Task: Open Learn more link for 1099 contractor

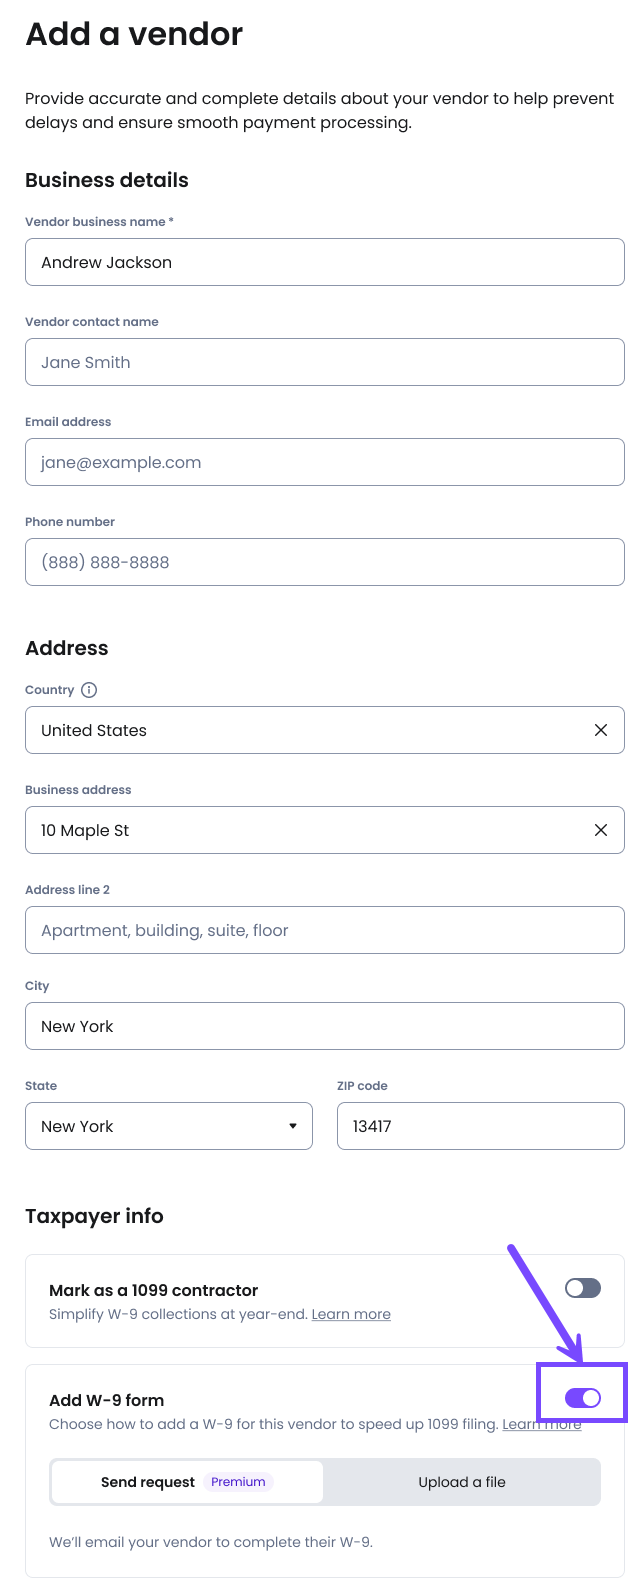Action: [351, 1314]
